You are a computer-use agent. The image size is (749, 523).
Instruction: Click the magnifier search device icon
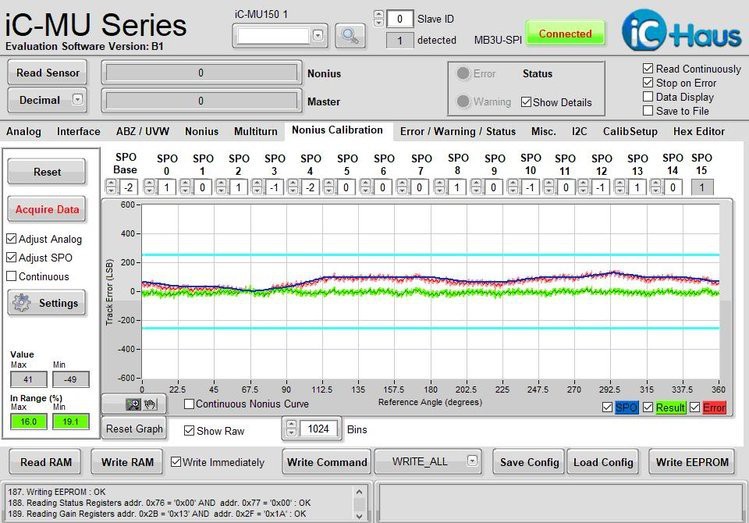(348, 35)
